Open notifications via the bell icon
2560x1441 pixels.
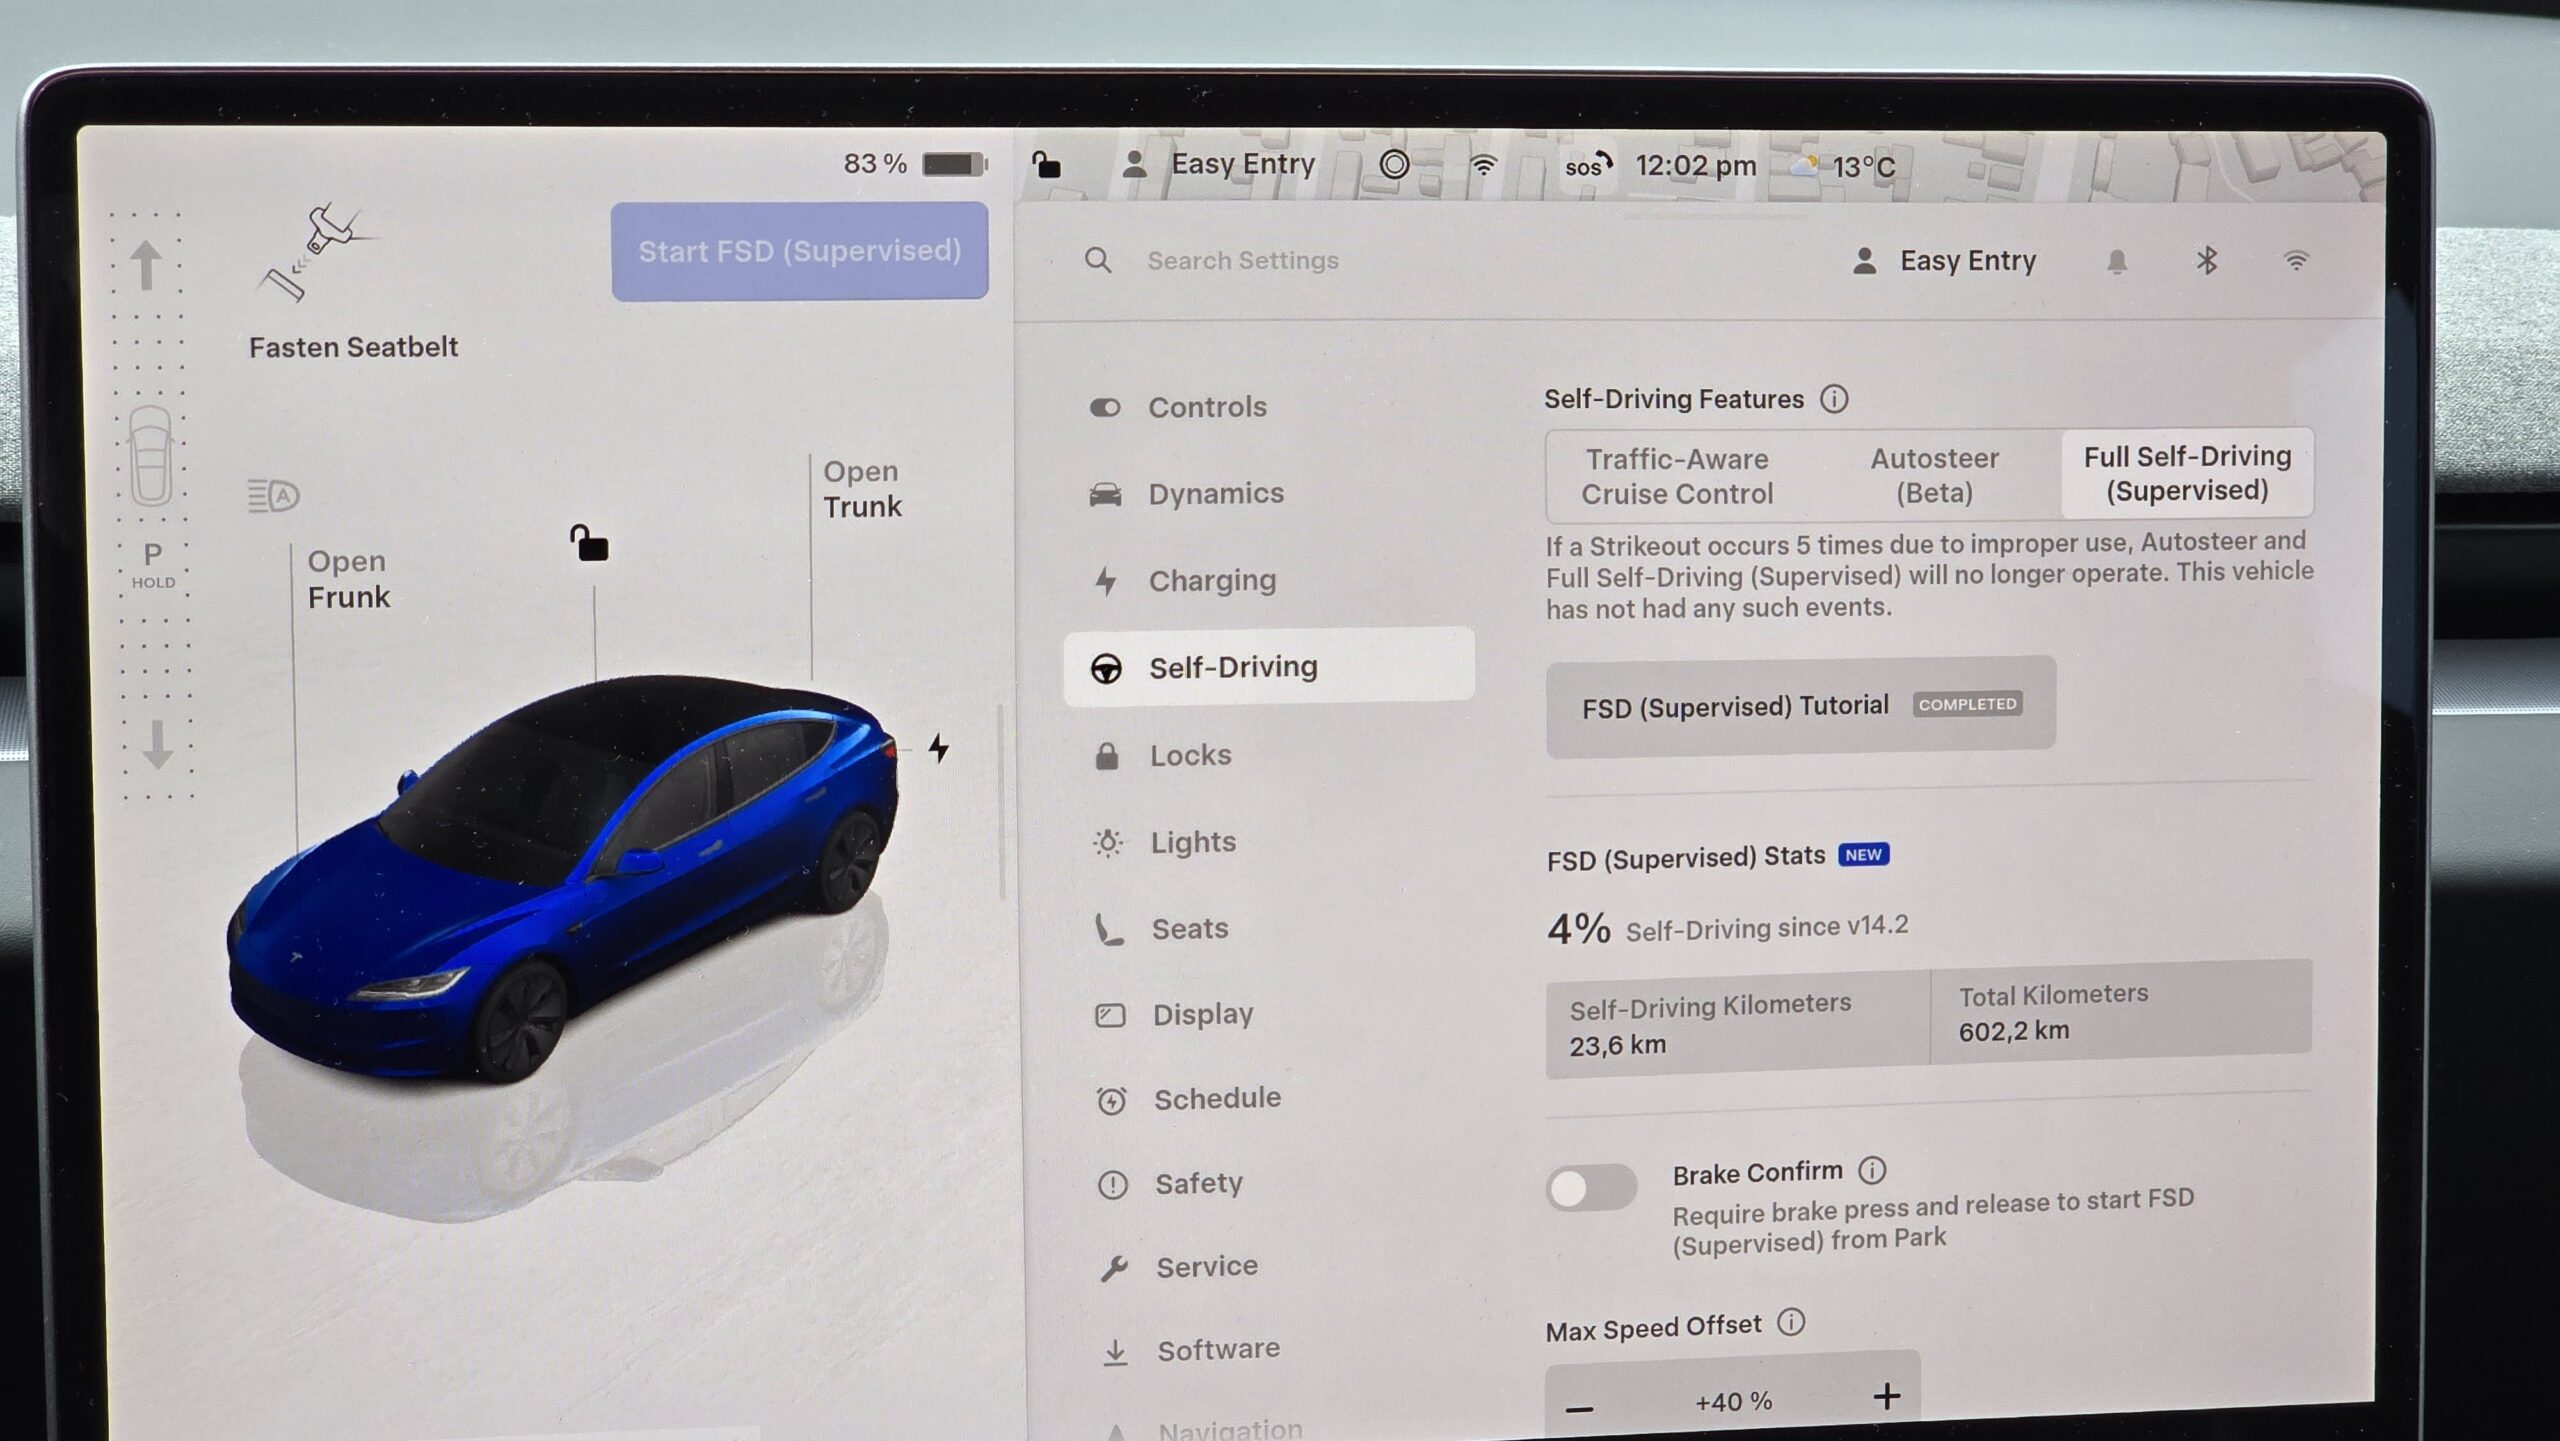2116,262
